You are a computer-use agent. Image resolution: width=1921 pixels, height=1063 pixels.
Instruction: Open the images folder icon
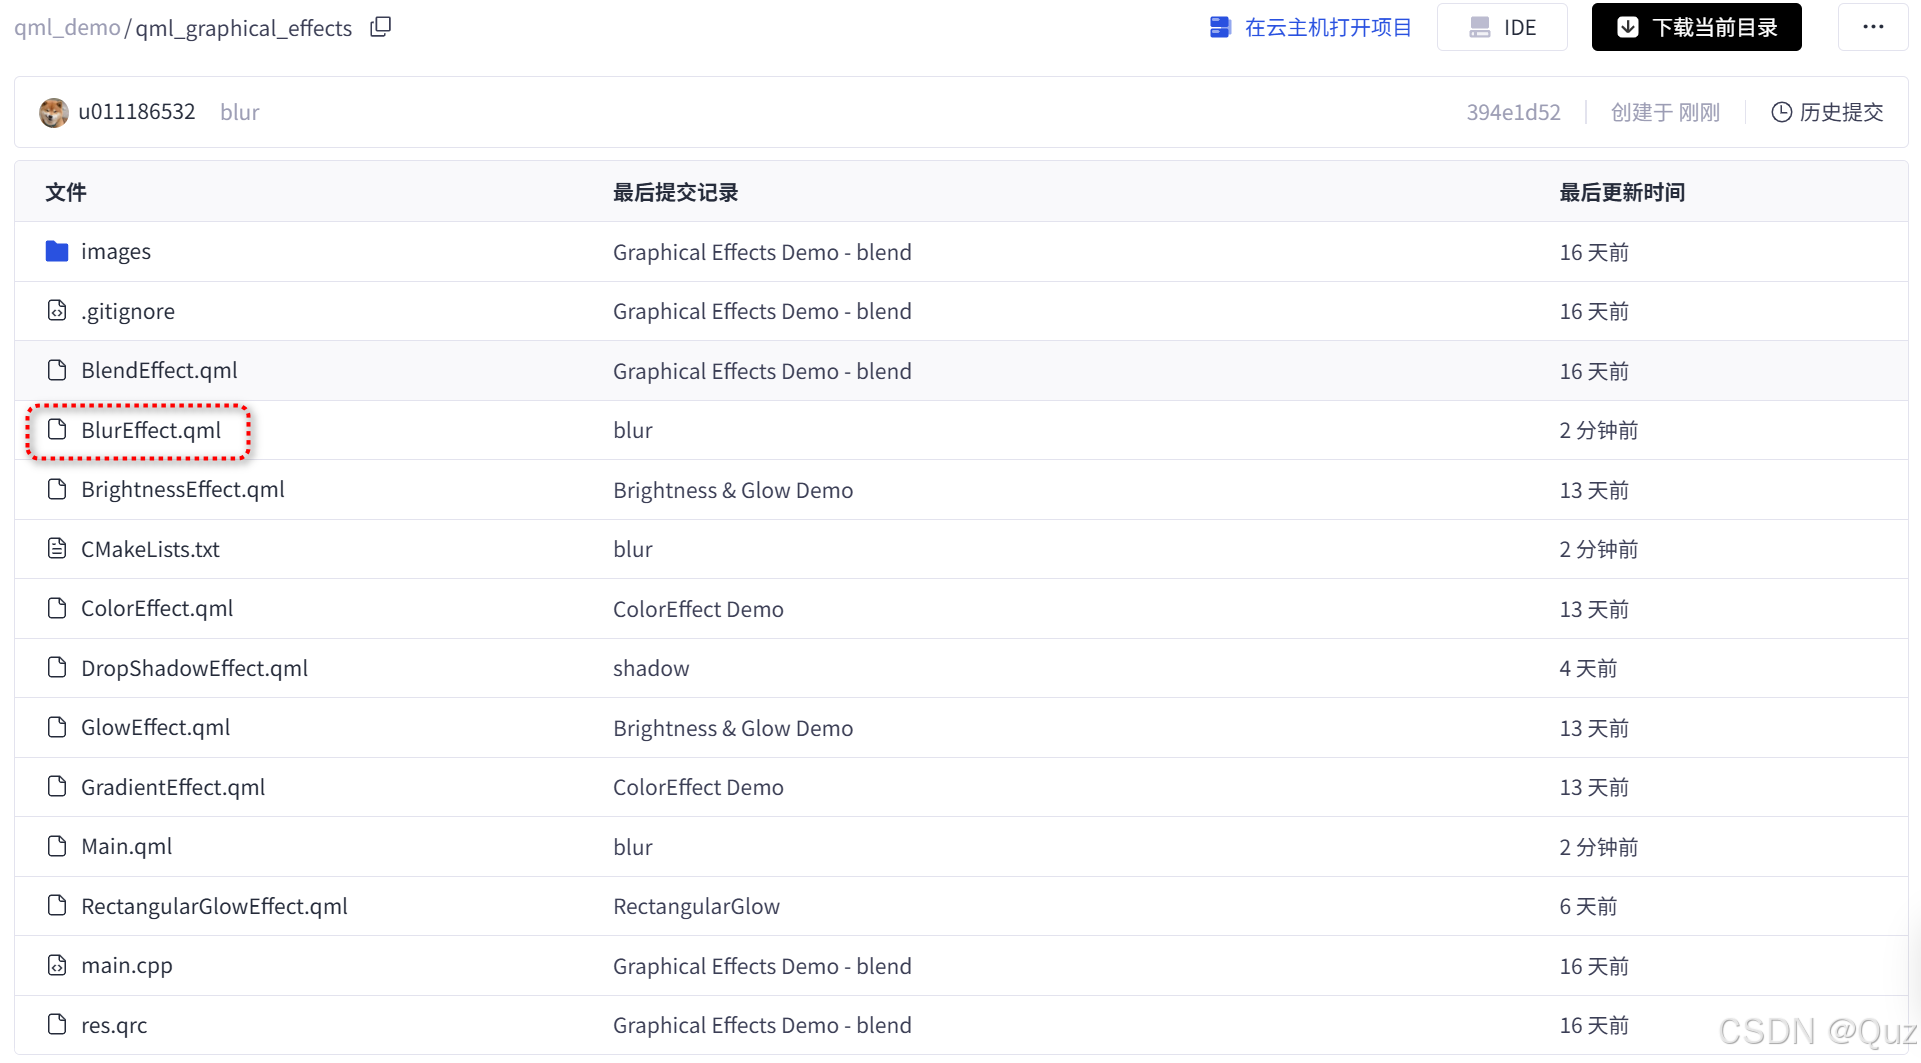point(57,251)
